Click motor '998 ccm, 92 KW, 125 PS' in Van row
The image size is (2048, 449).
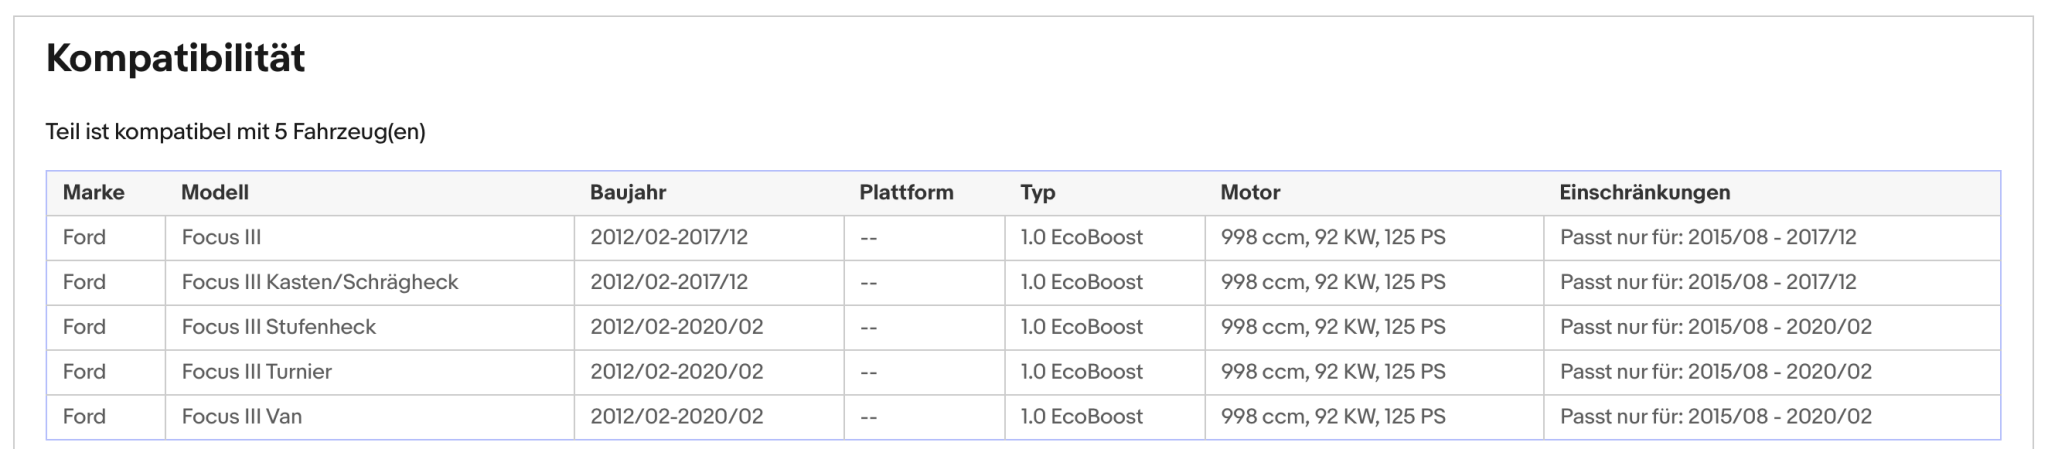(x=1333, y=417)
